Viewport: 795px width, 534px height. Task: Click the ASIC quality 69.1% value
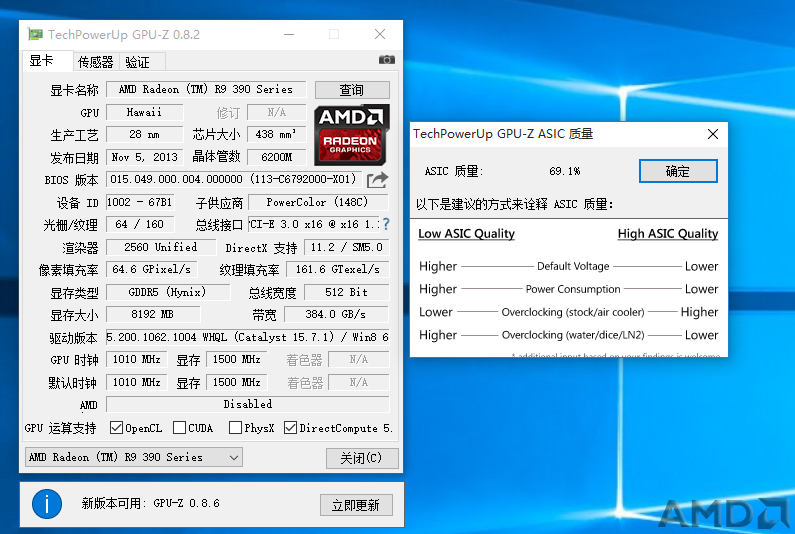pos(564,171)
